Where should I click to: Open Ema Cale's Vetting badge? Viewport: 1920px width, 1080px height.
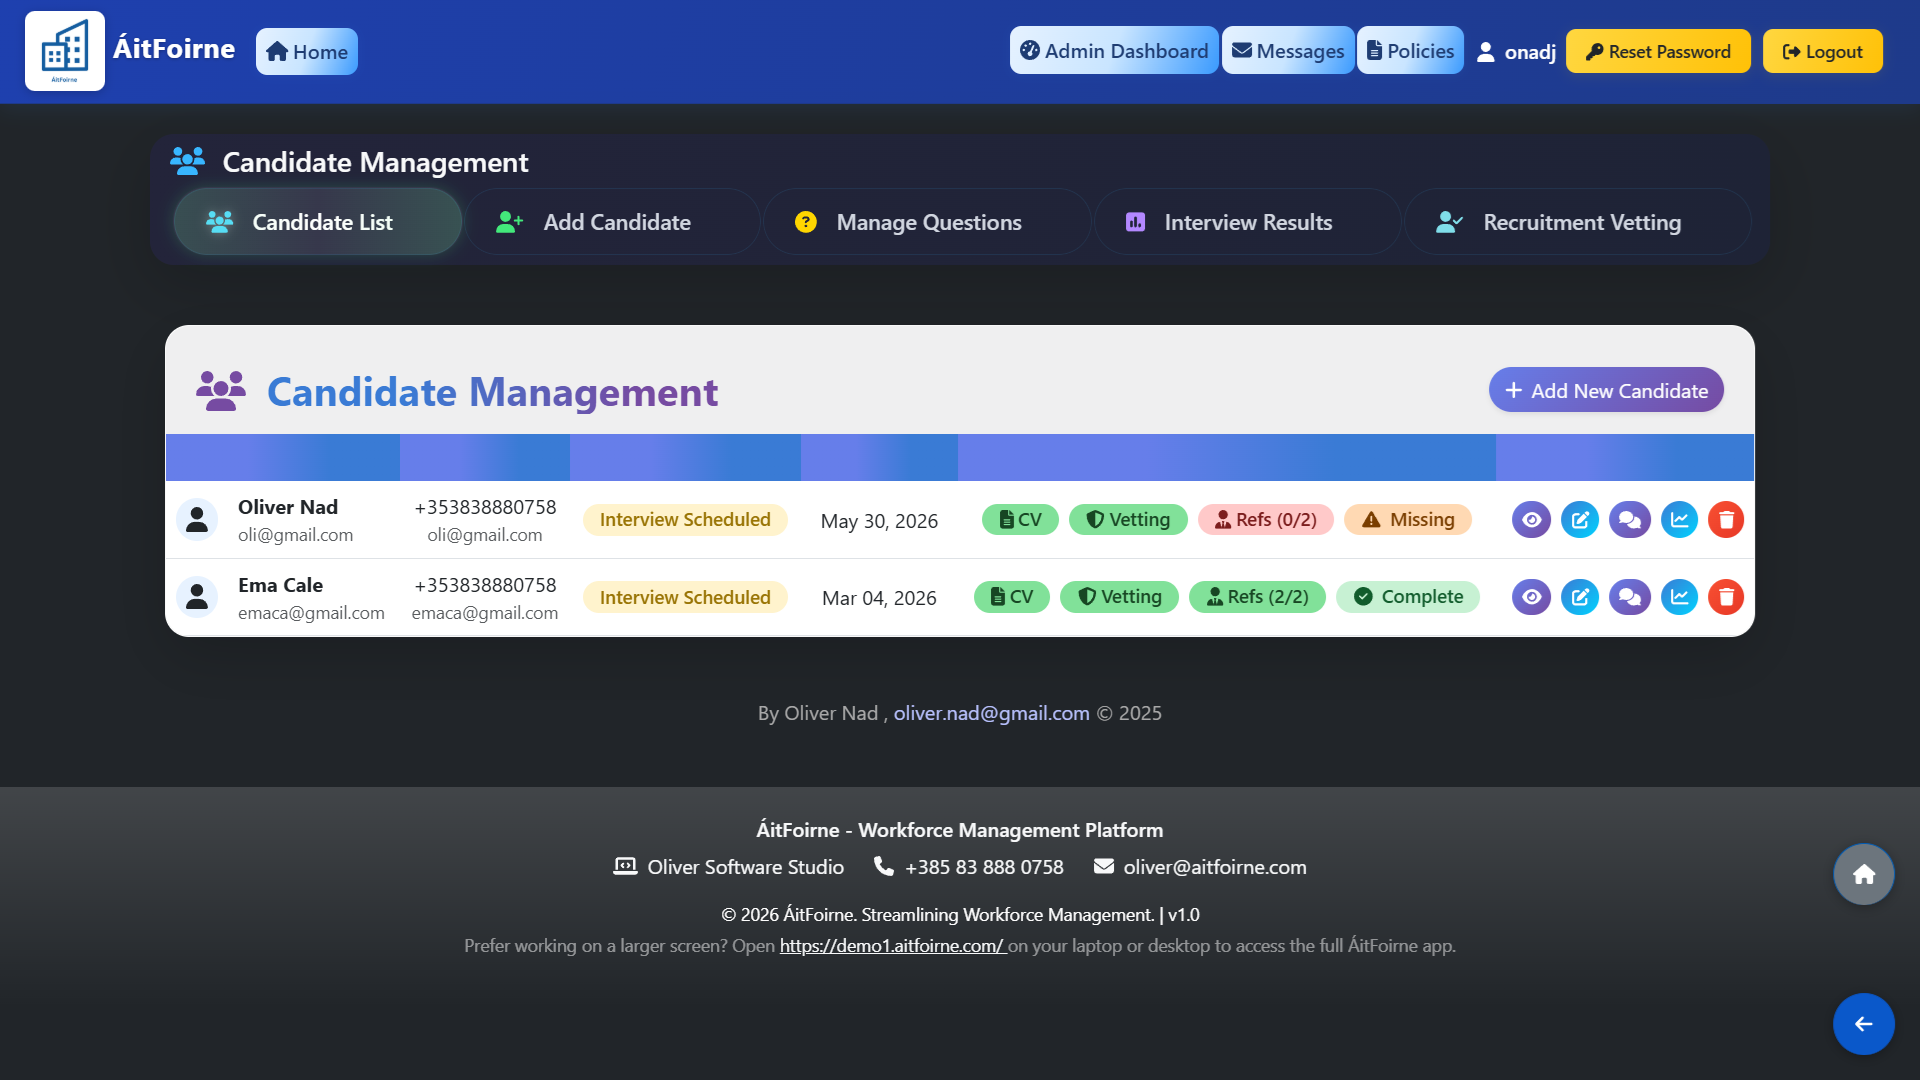1120,597
